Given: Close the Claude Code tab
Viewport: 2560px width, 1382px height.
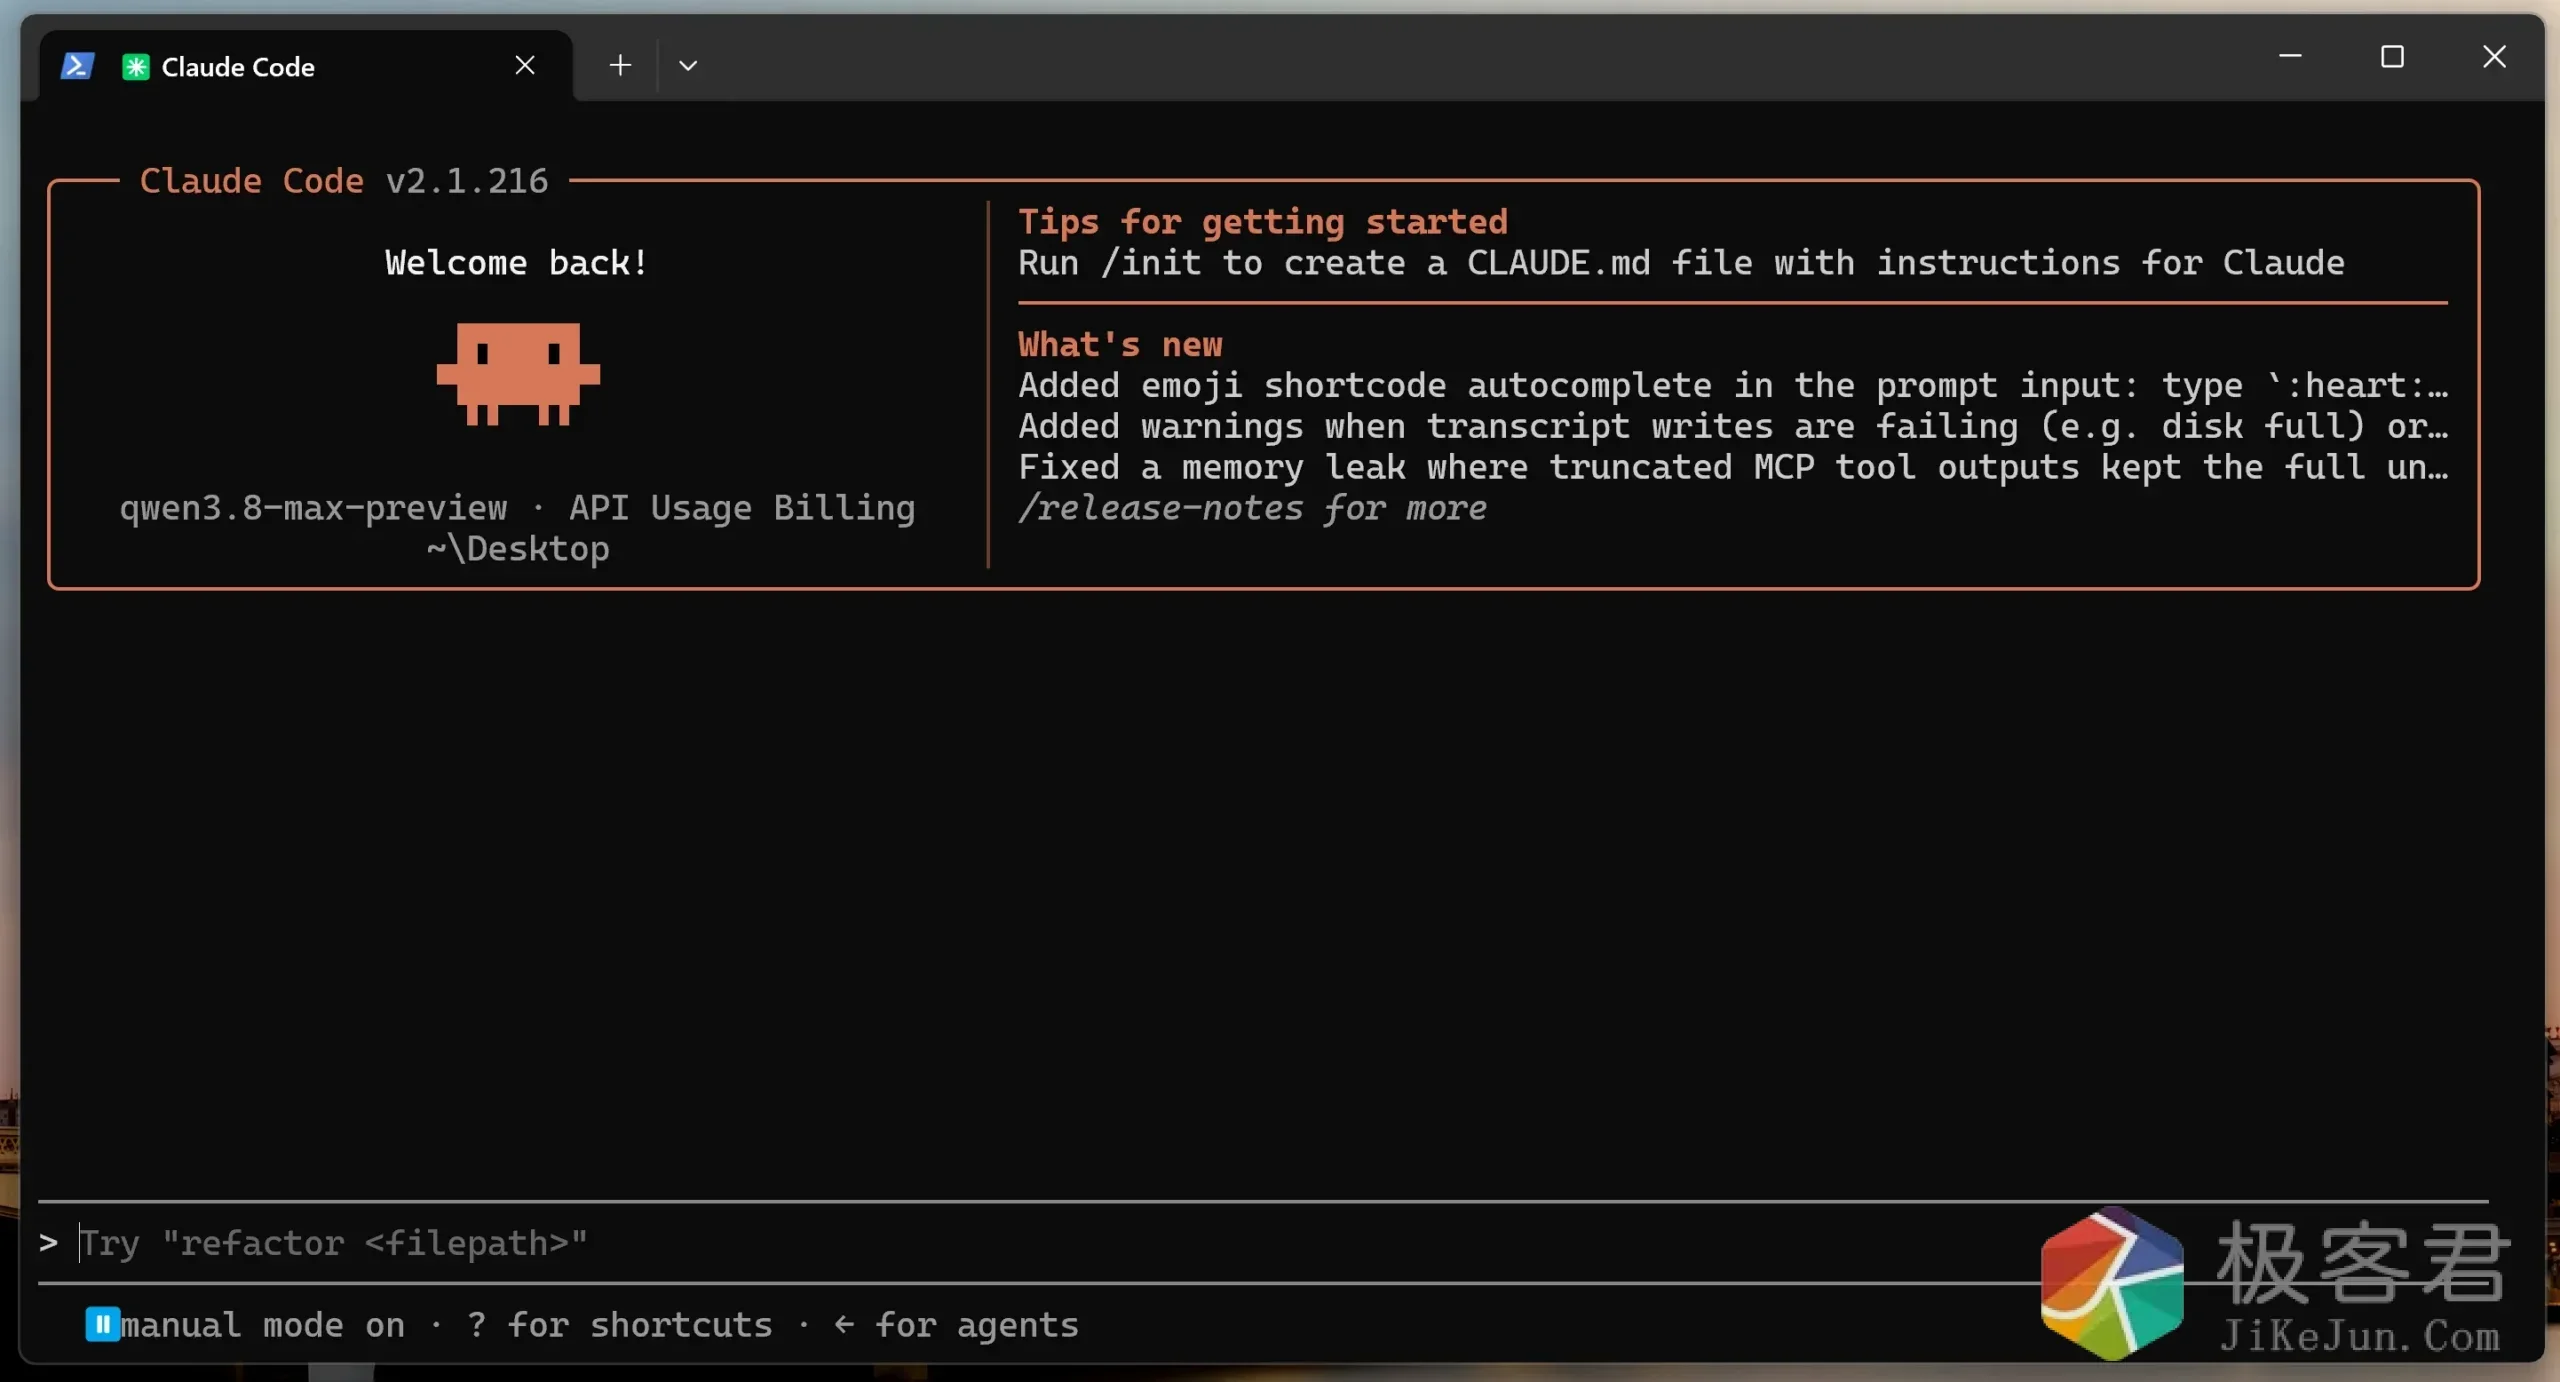Looking at the screenshot, I should (525, 66).
